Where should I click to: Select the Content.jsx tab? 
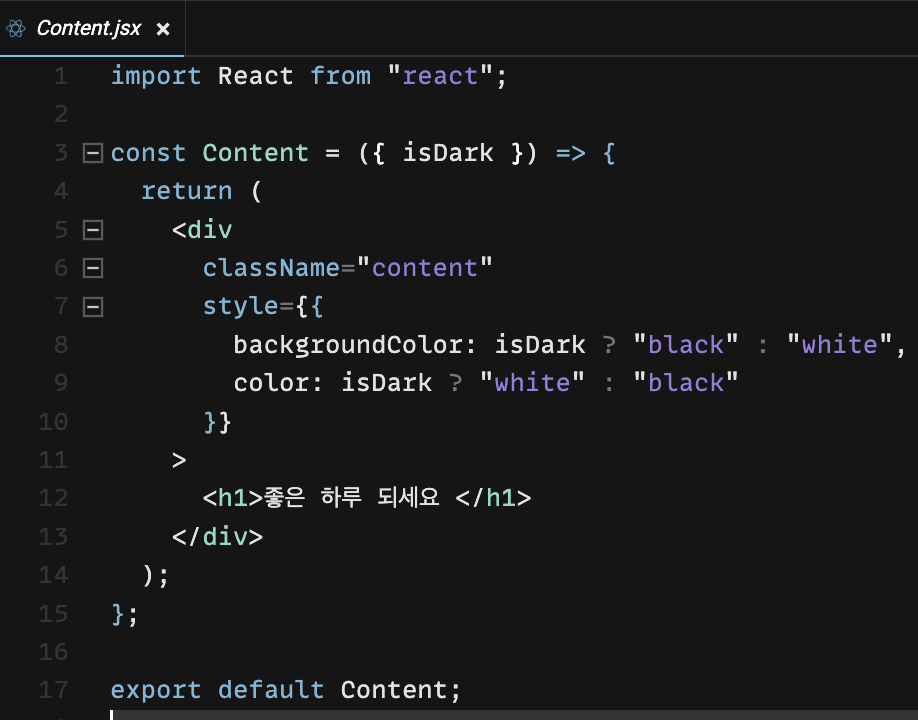(x=92, y=28)
